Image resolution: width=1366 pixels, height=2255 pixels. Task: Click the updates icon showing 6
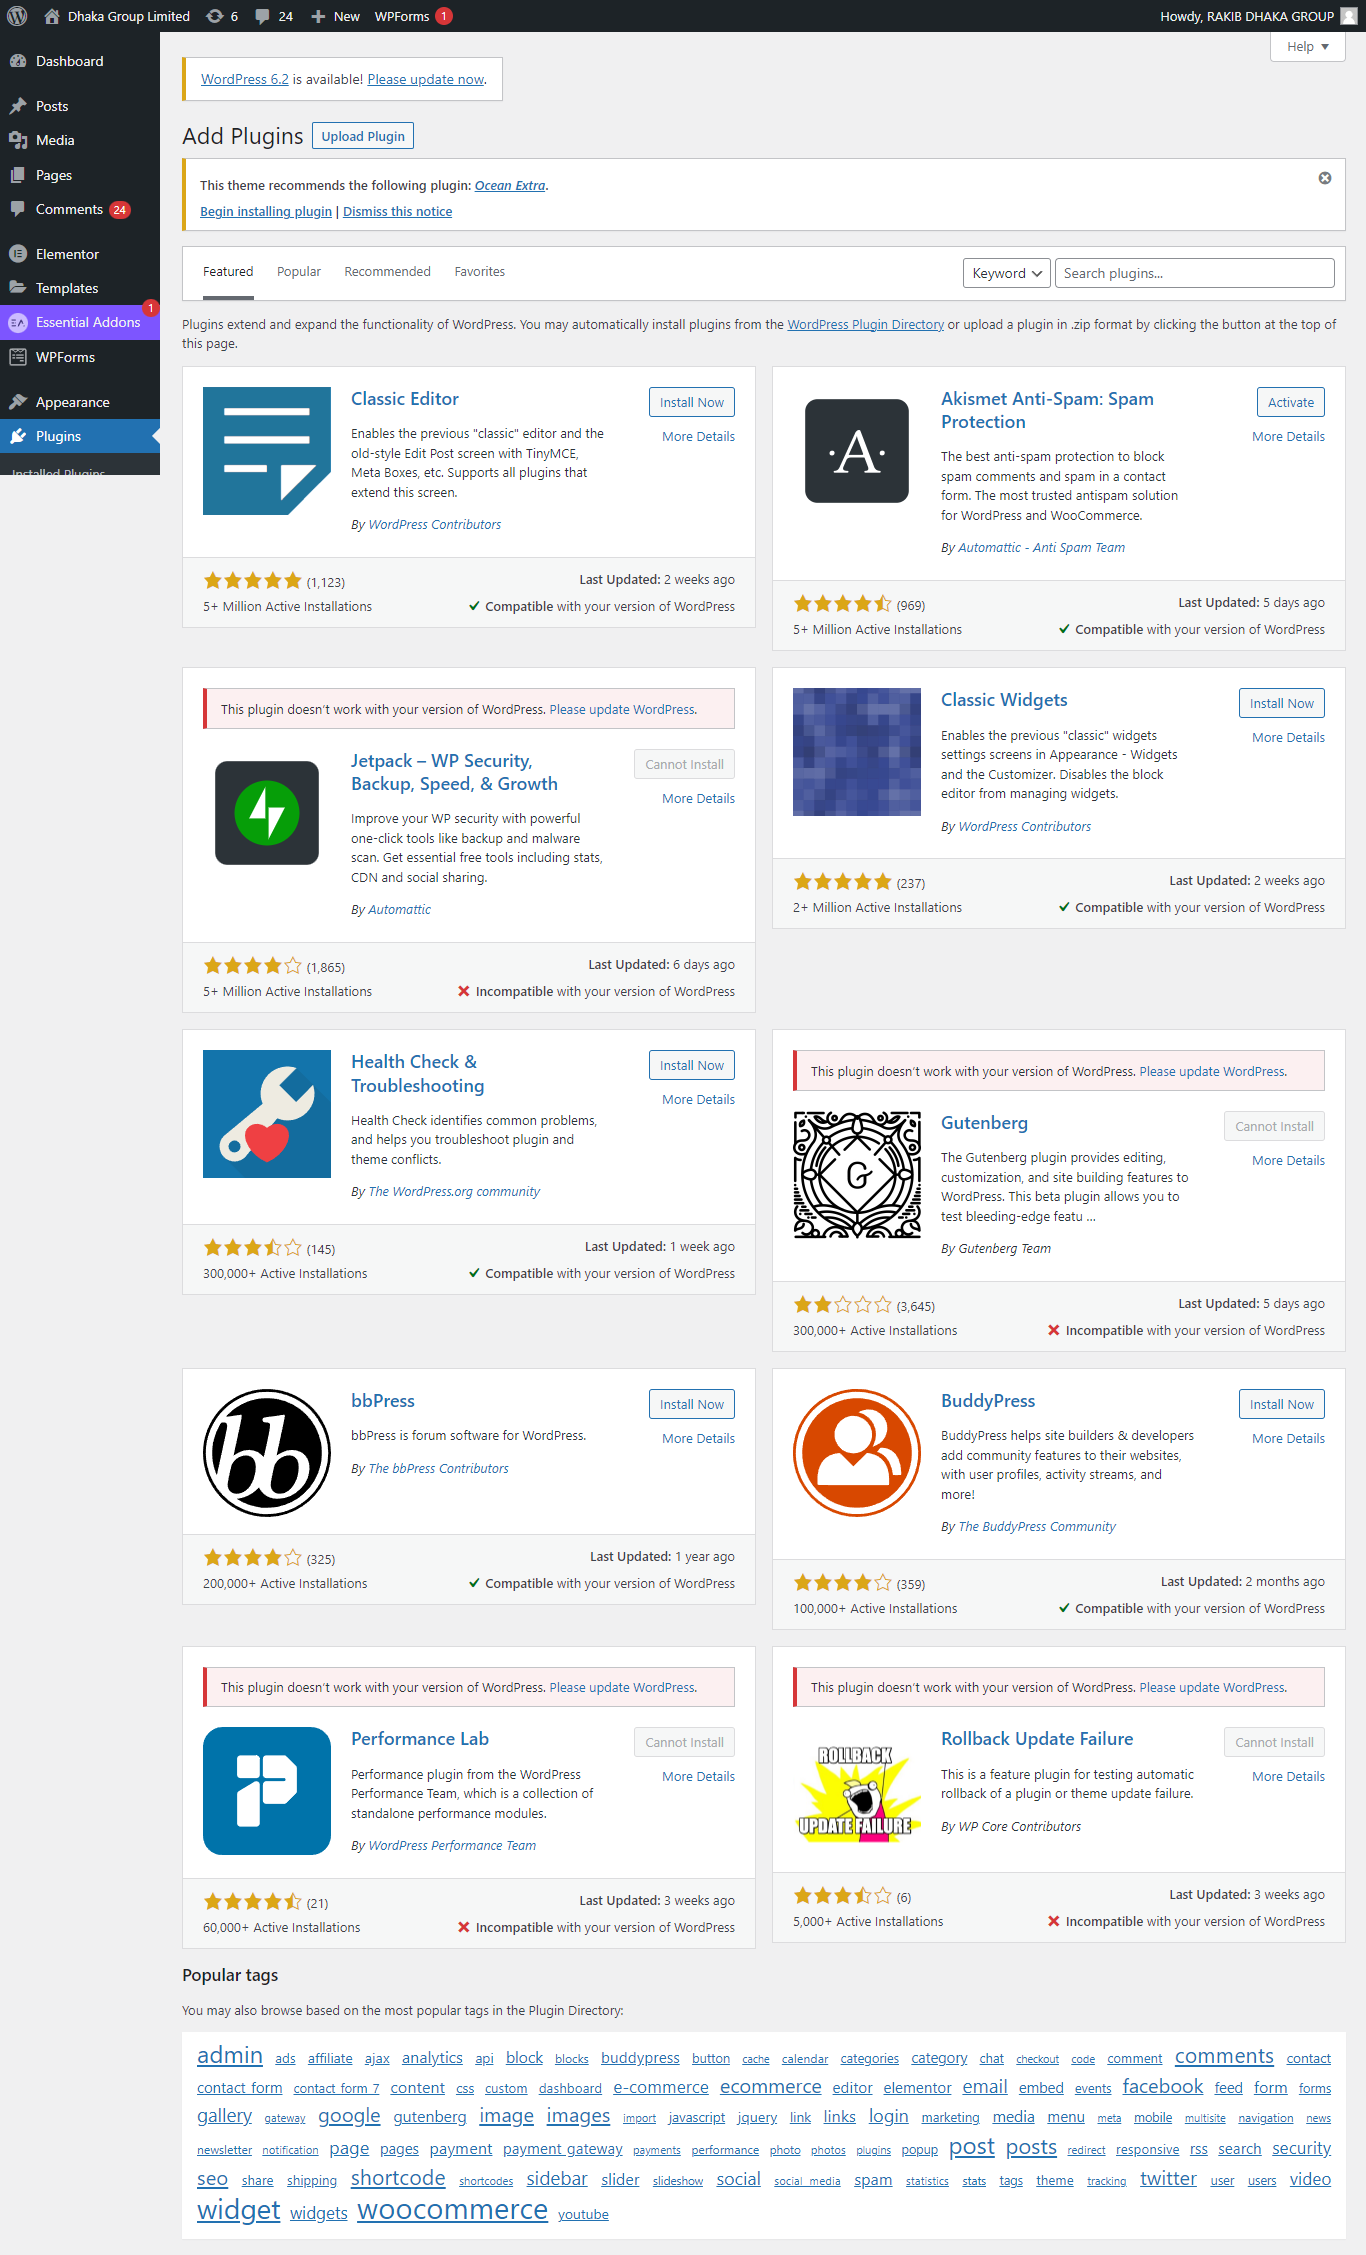tap(222, 16)
